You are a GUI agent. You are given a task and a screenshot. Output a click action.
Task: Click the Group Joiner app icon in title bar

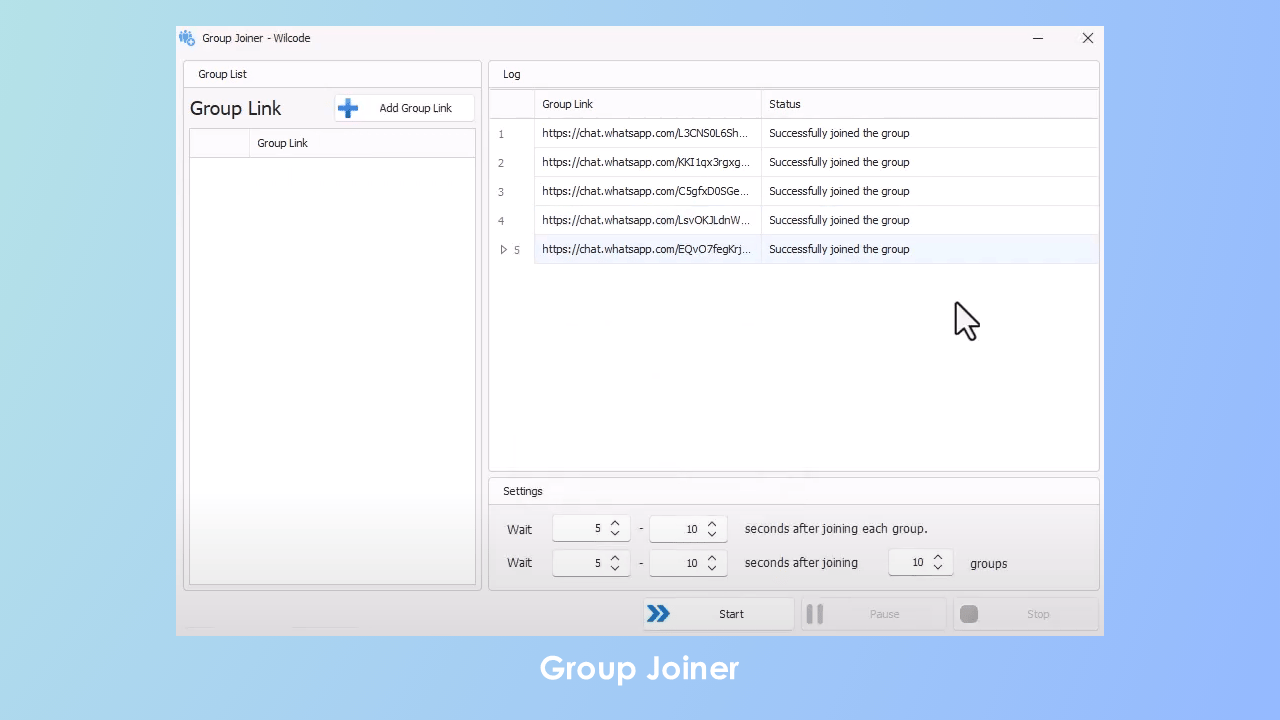click(x=187, y=38)
